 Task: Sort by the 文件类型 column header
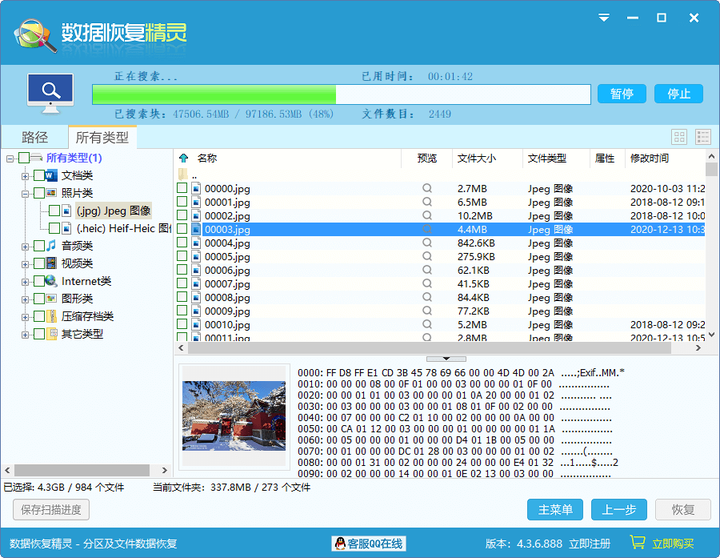coord(547,158)
